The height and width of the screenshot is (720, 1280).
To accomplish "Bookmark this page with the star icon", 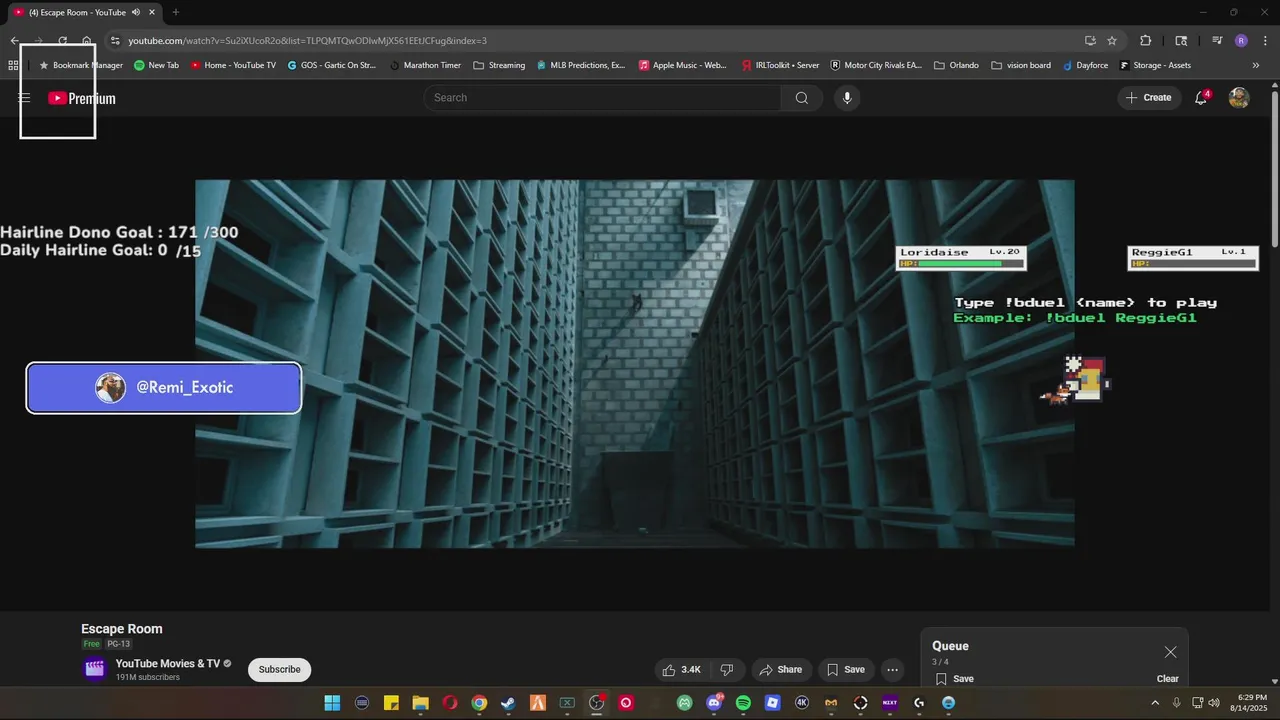I will click(1112, 41).
